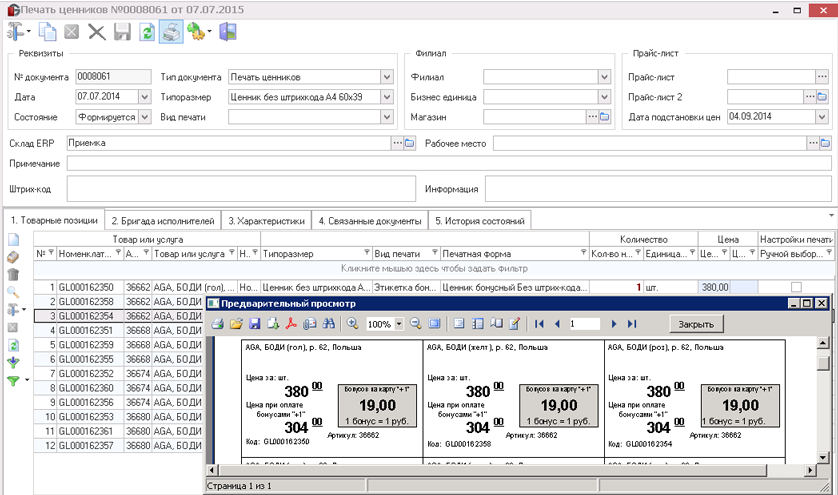Click the green refresh page icon in grid sidebar

(x=13, y=345)
